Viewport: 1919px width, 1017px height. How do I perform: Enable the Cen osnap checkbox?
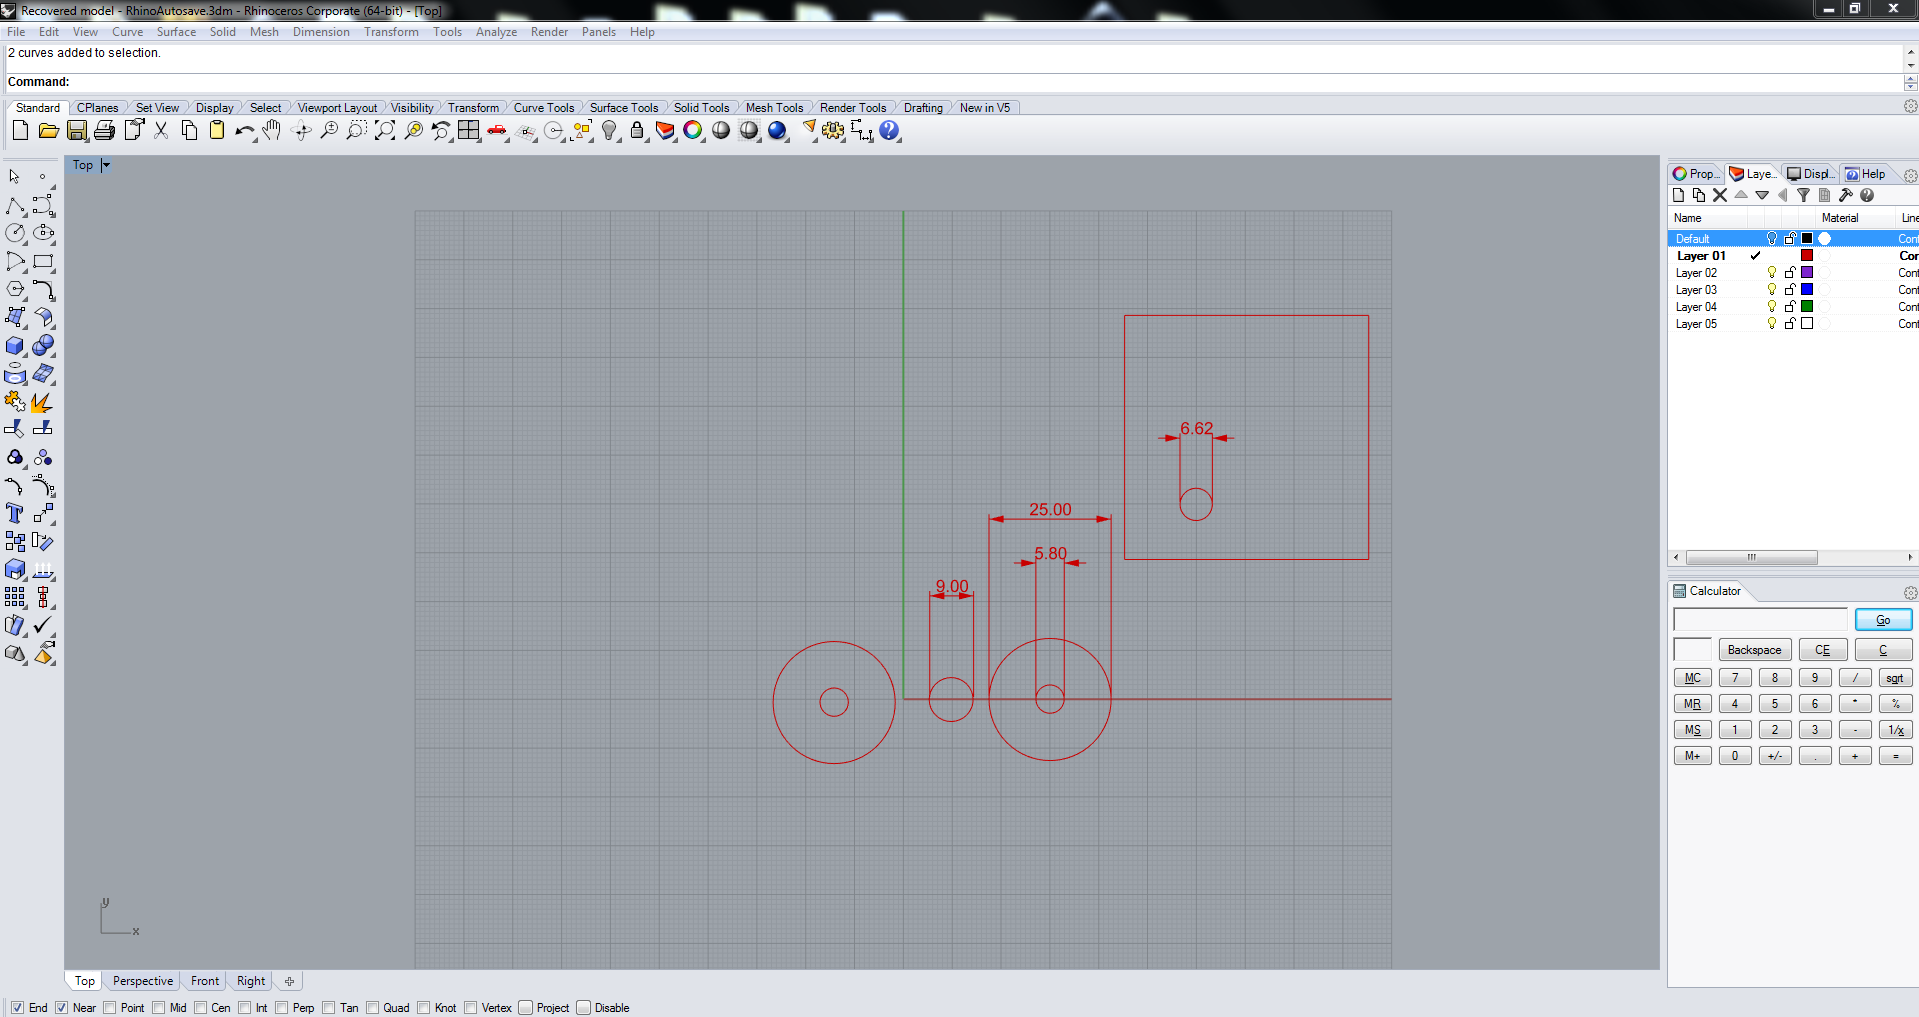[x=201, y=1007]
